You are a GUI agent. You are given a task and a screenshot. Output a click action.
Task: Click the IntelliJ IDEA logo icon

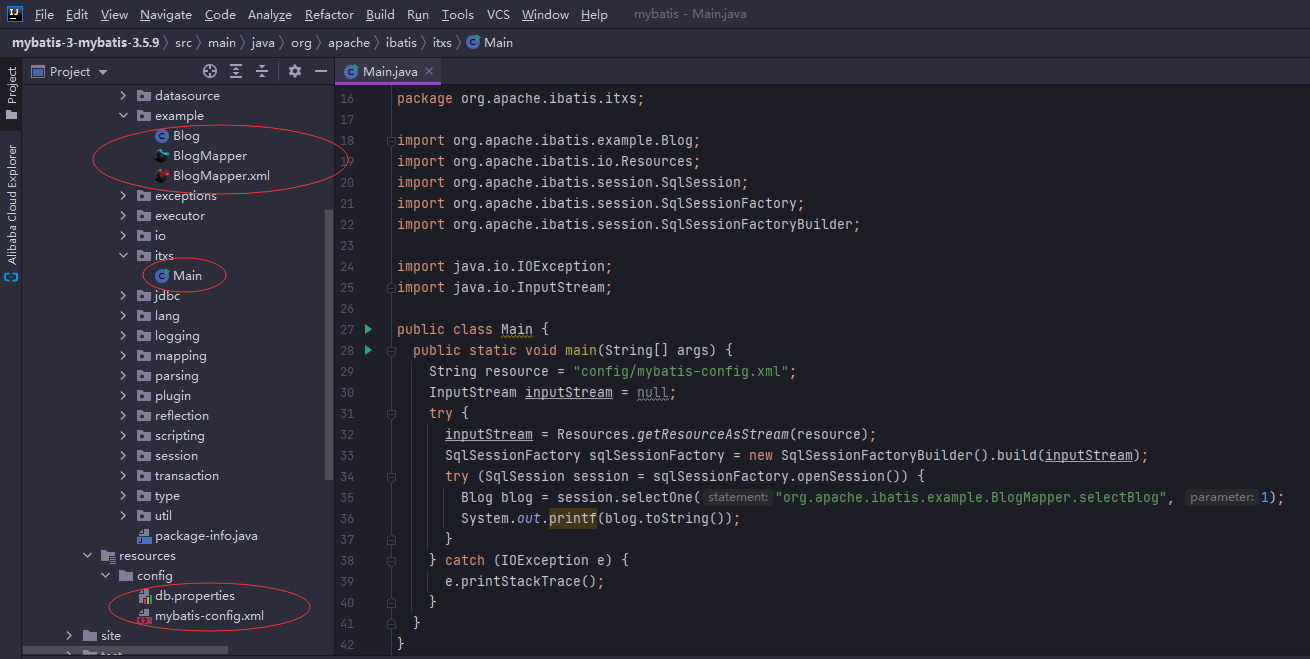tap(13, 14)
